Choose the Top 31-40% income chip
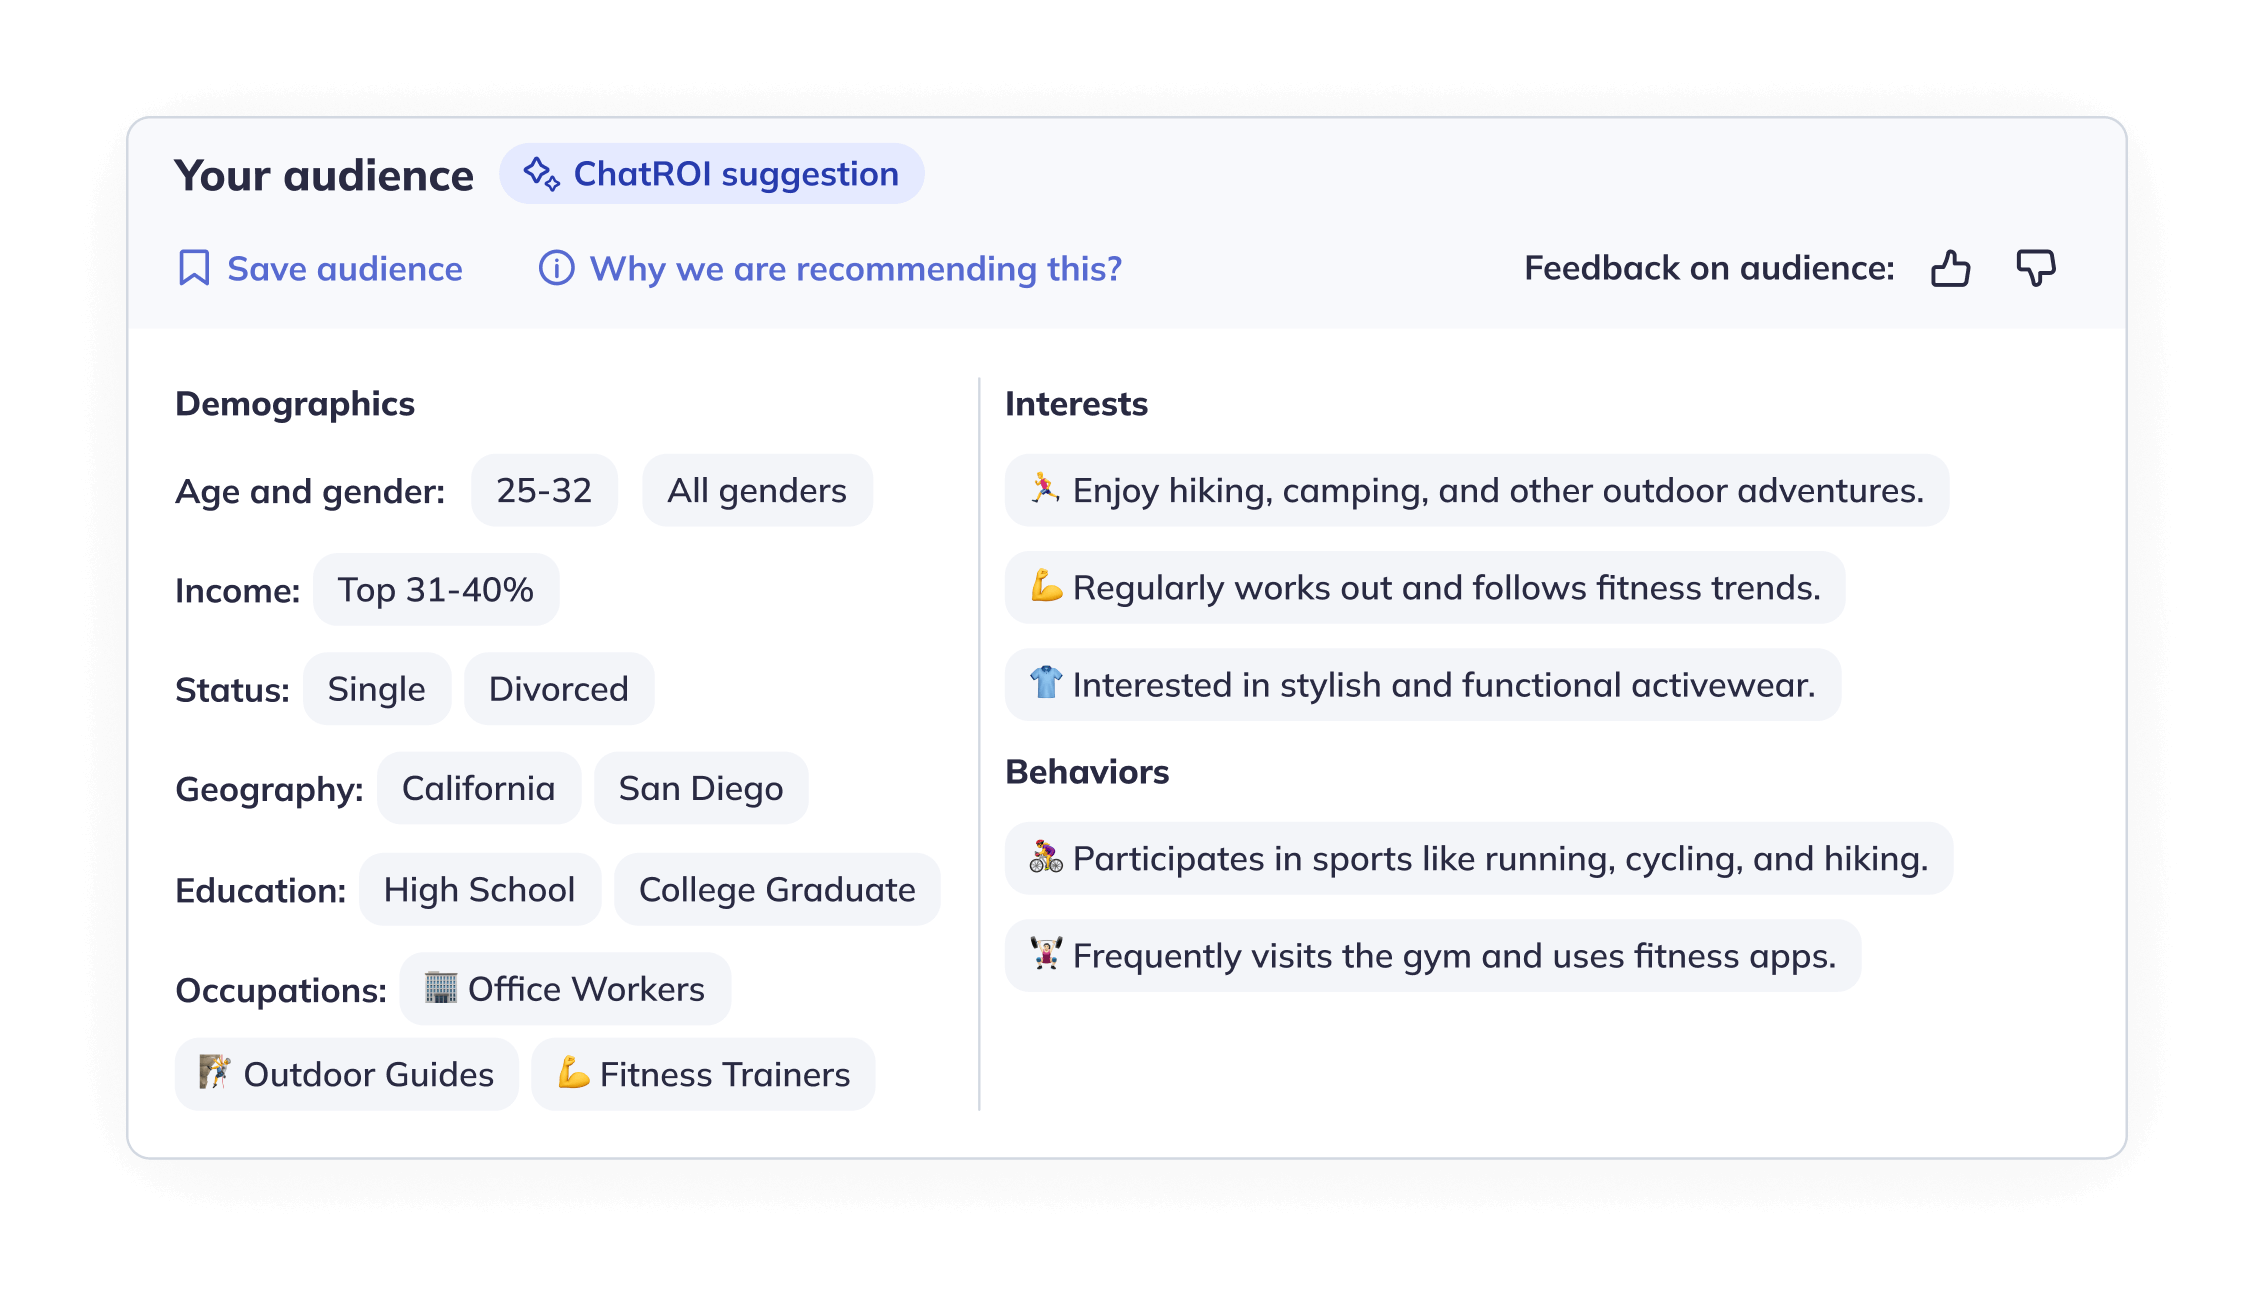The height and width of the screenshot is (1295, 2253). pyautogui.click(x=436, y=589)
